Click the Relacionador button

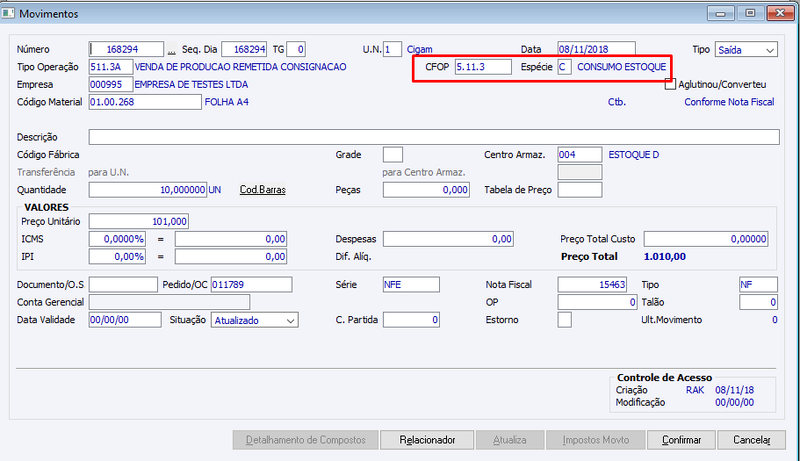tap(427, 440)
